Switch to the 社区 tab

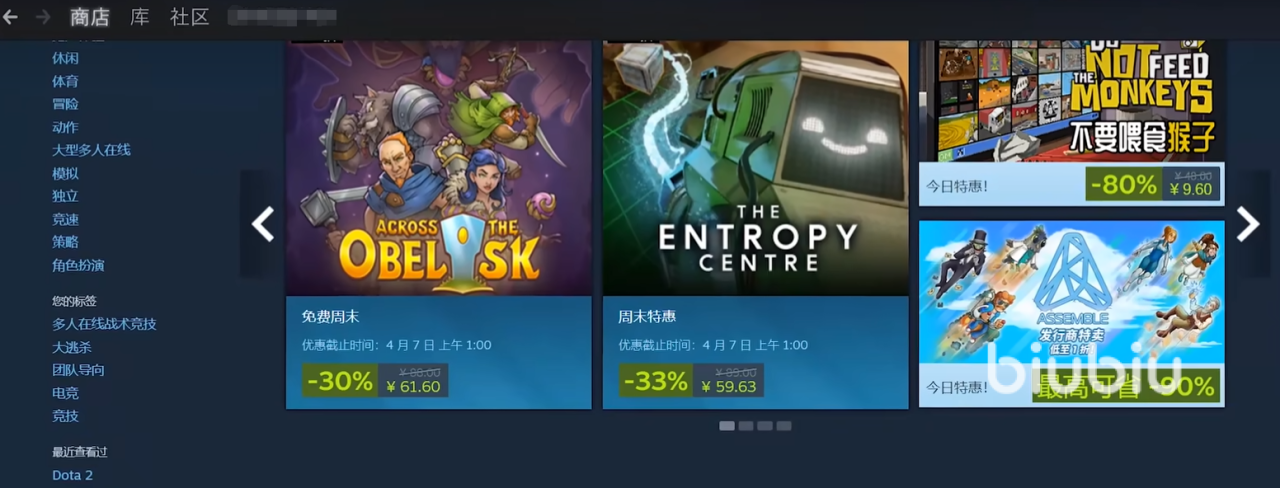(x=190, y=17)
